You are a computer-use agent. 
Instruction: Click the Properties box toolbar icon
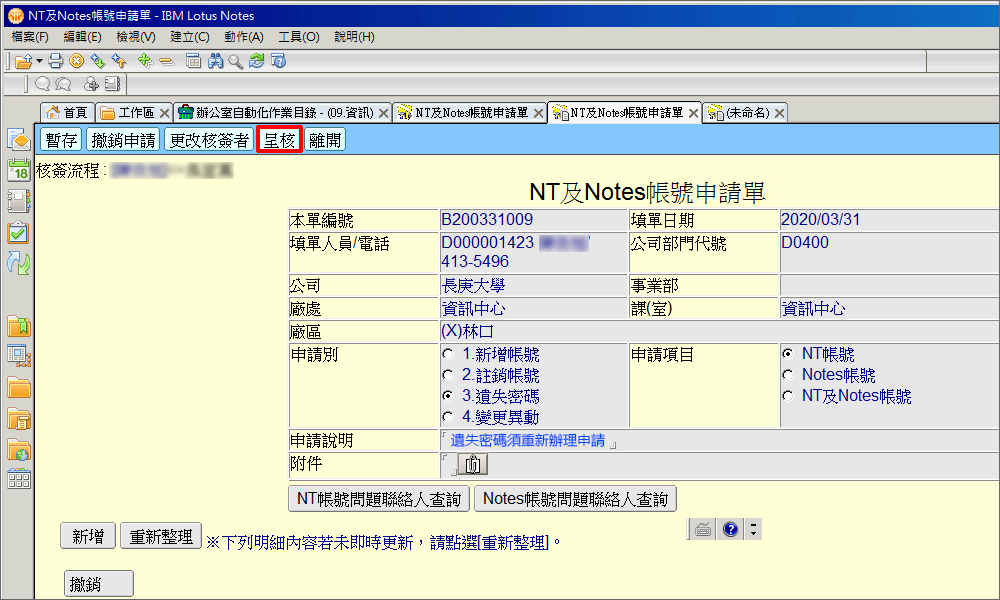tap(193, 61)
